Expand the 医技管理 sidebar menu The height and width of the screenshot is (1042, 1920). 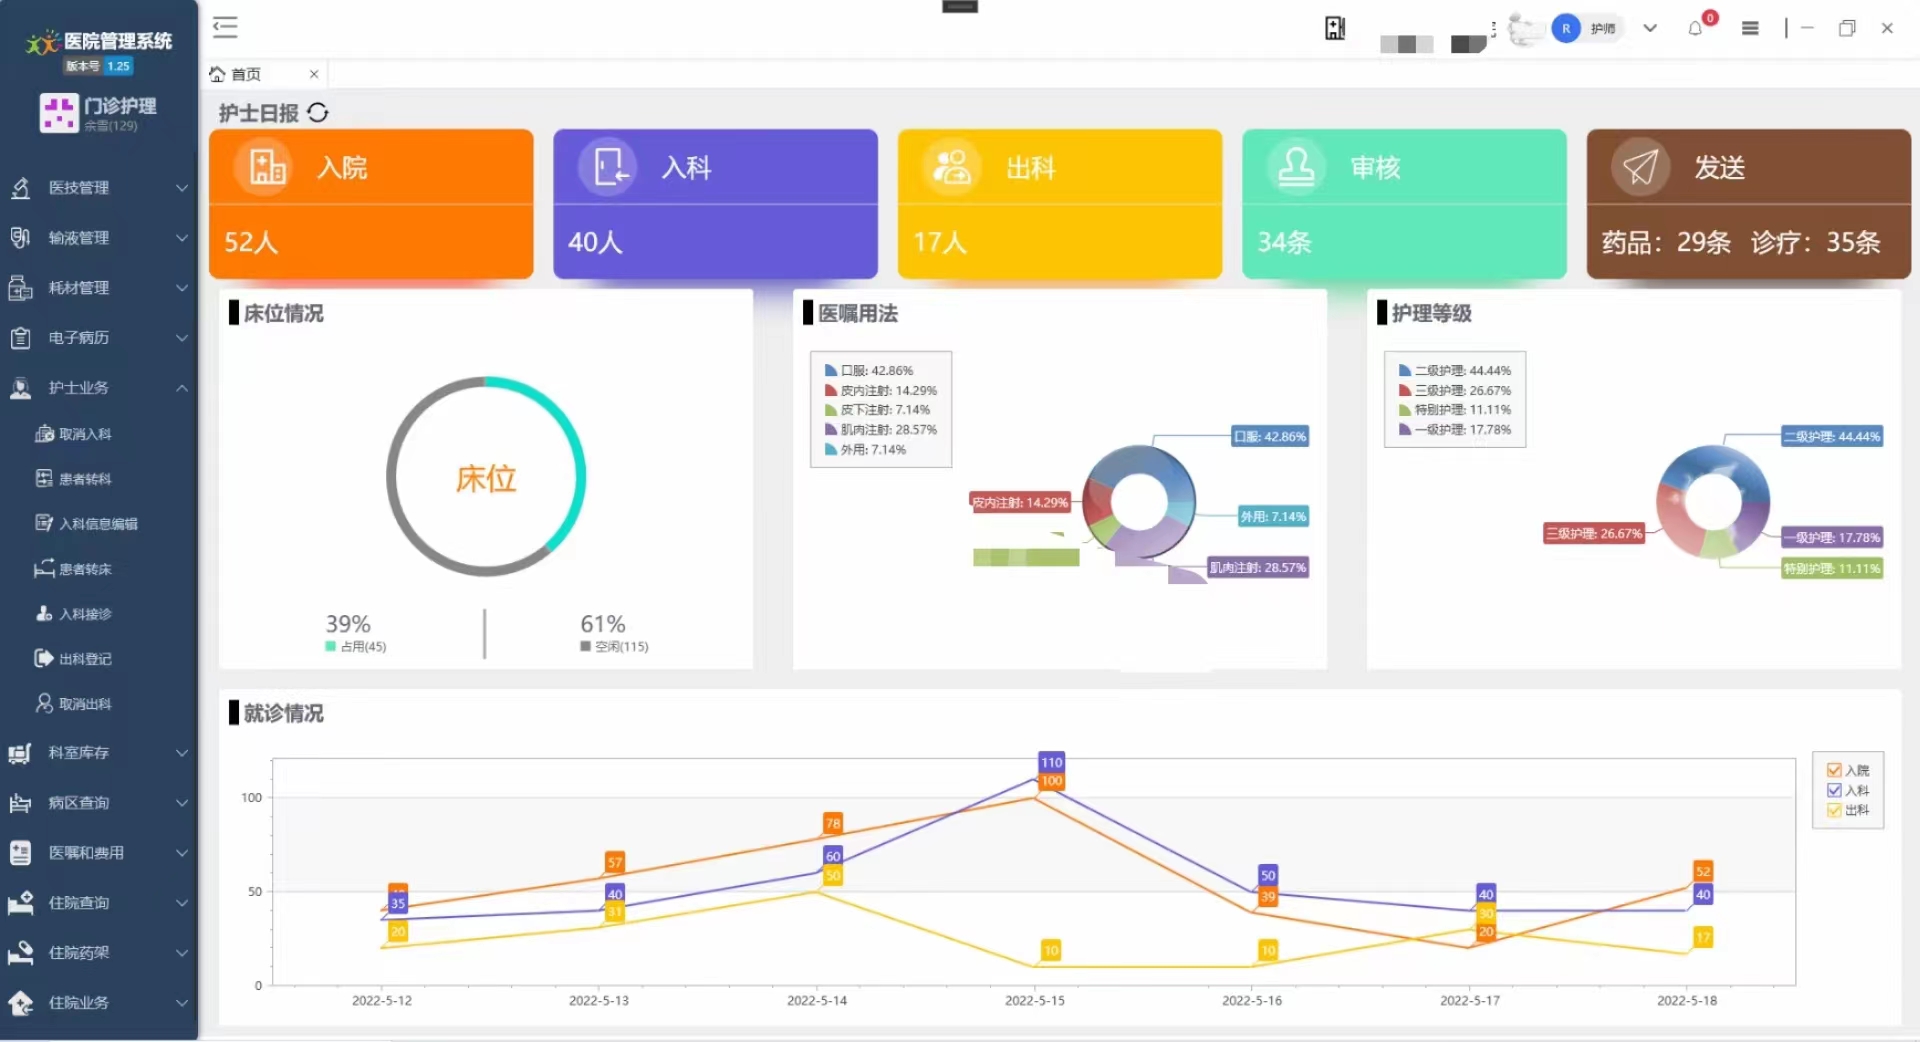pos(98,188)
